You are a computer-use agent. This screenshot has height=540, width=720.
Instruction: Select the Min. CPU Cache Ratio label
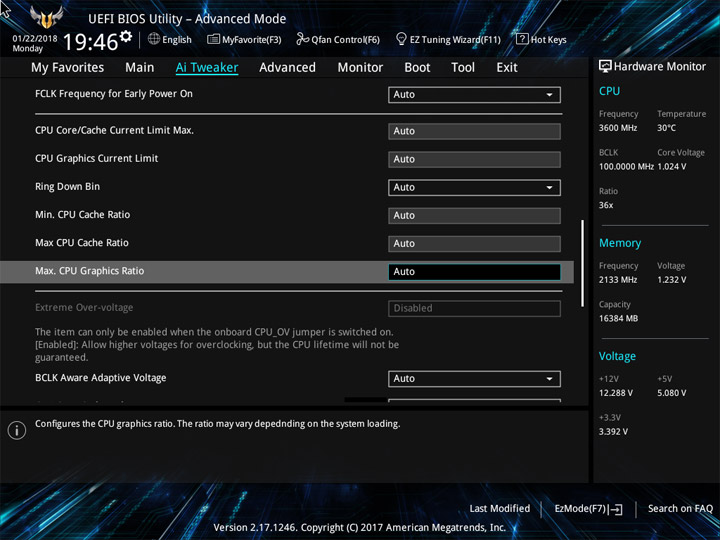(x=83, y=214)
